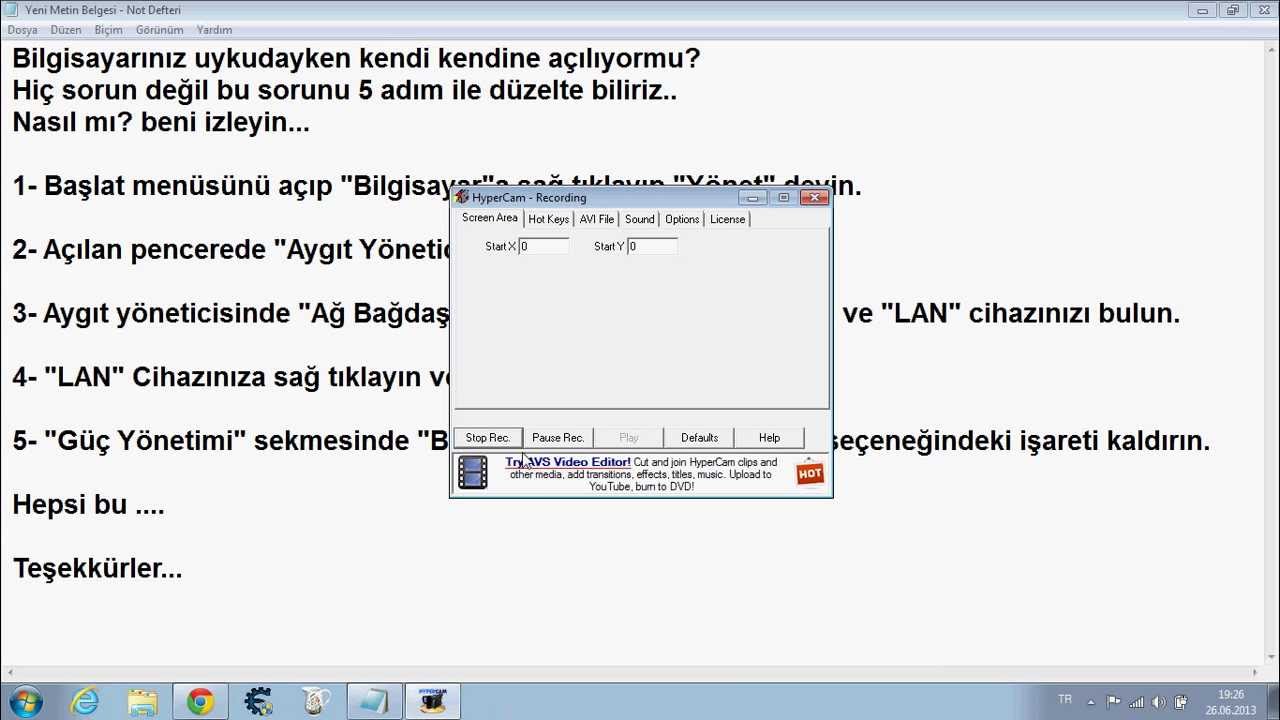This screenshot has height=720, width=1280.
Task: Open the Düzen menu
Action: click(66, 30)
